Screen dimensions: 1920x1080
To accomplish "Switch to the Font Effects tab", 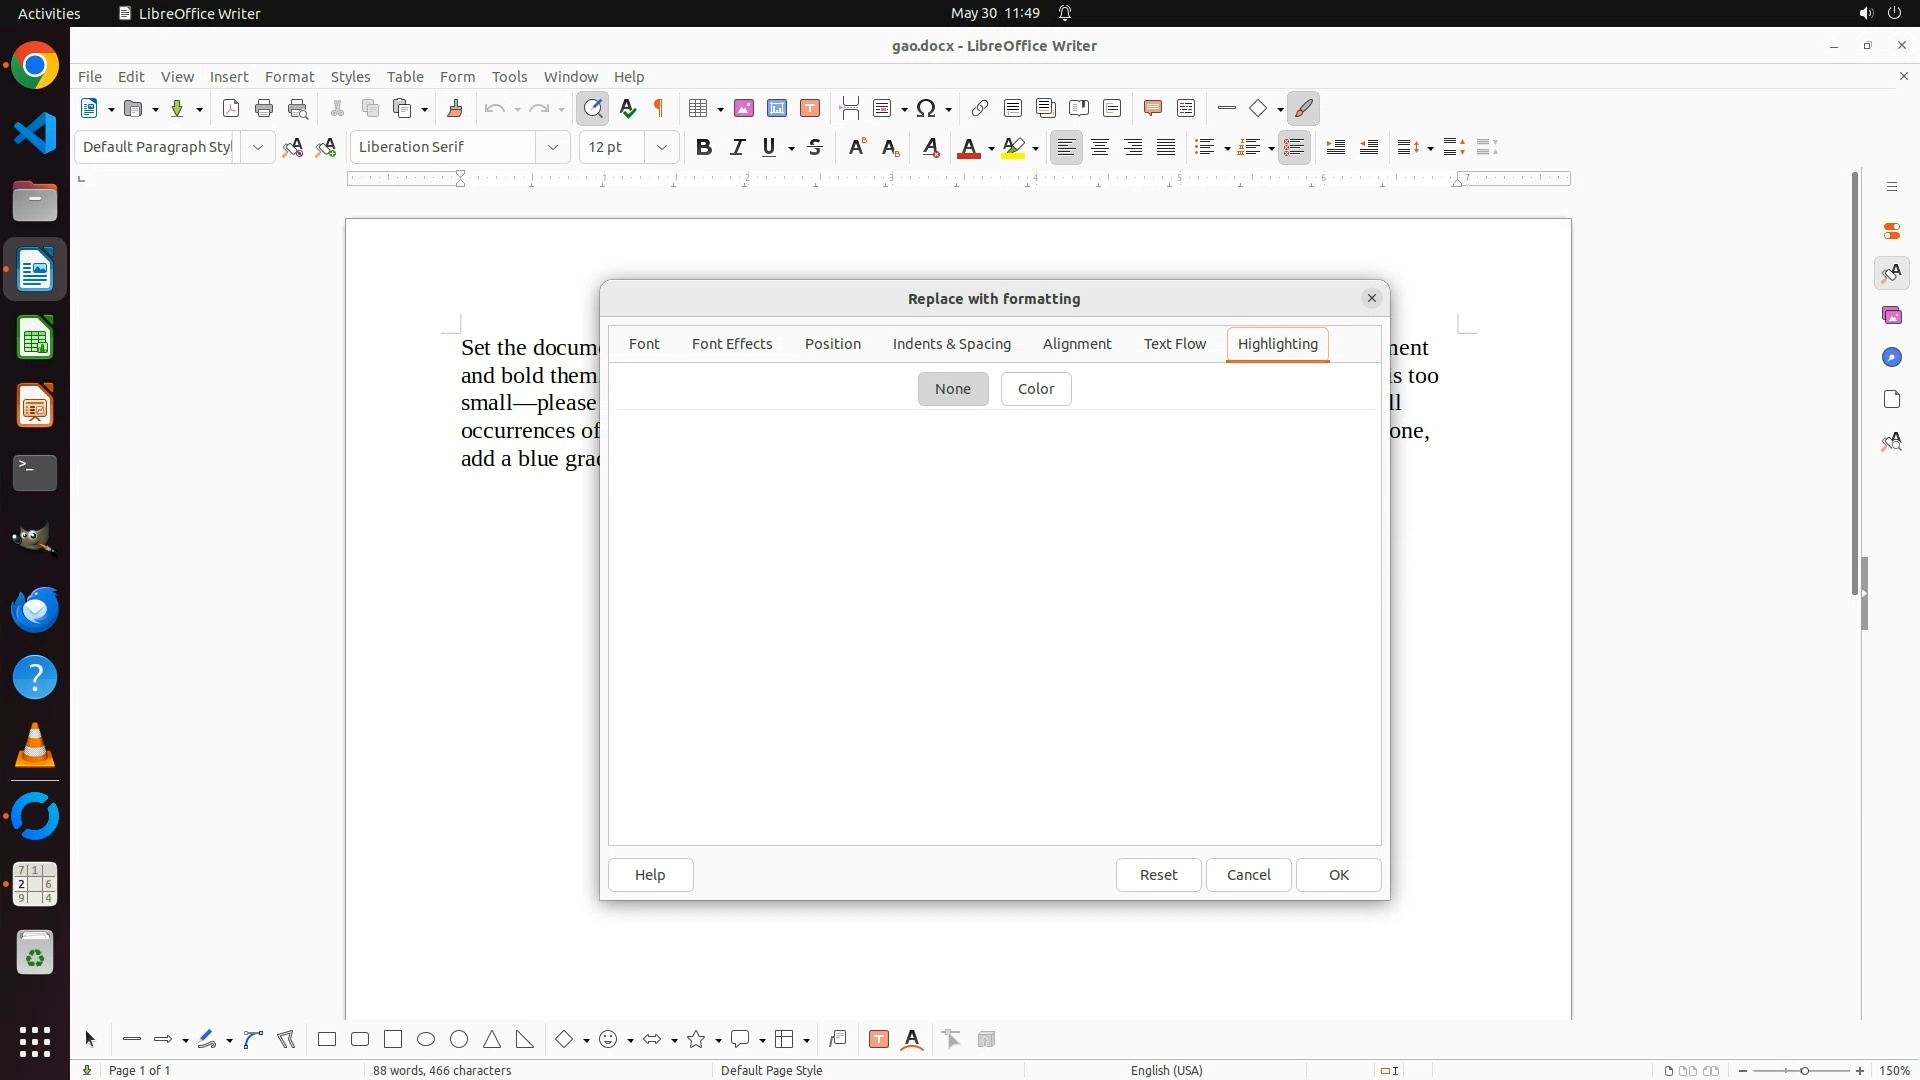I will pyautogui.click(x=731, y=344).
